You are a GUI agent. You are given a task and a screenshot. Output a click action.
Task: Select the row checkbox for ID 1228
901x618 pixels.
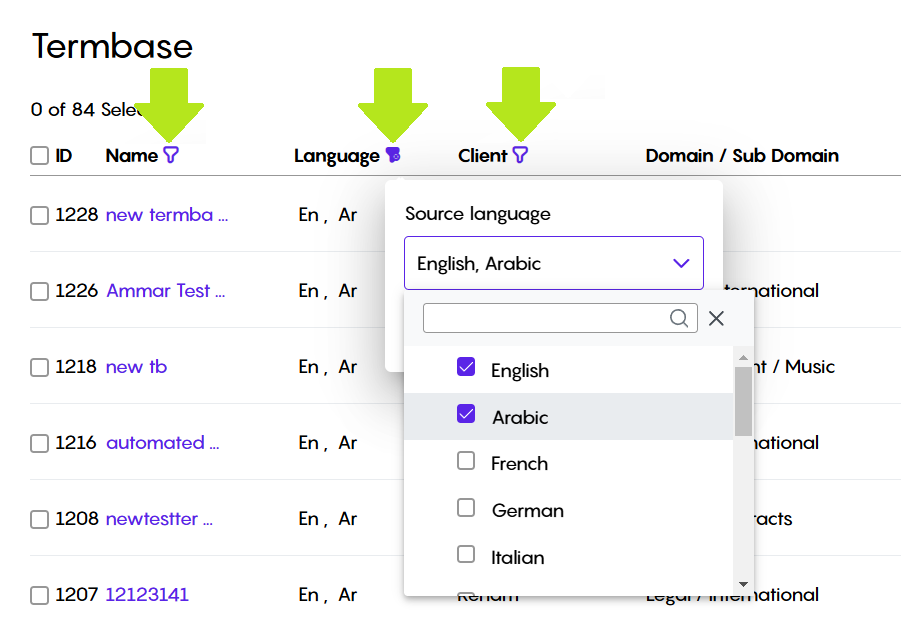pyautogui.click(x=39, y=215)
